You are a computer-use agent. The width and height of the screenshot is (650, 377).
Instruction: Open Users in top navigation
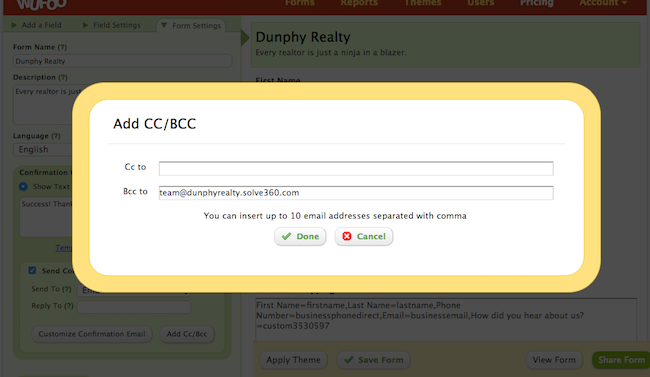(x=481, y=3)
